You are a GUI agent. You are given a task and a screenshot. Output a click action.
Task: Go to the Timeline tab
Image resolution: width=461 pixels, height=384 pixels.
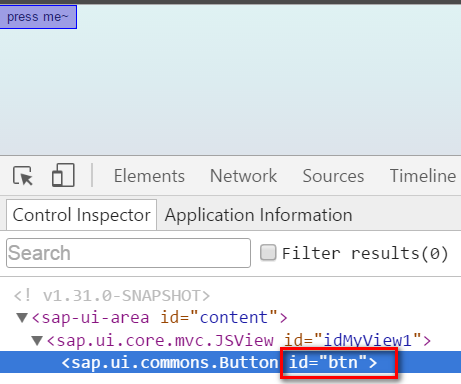(423, 176)
